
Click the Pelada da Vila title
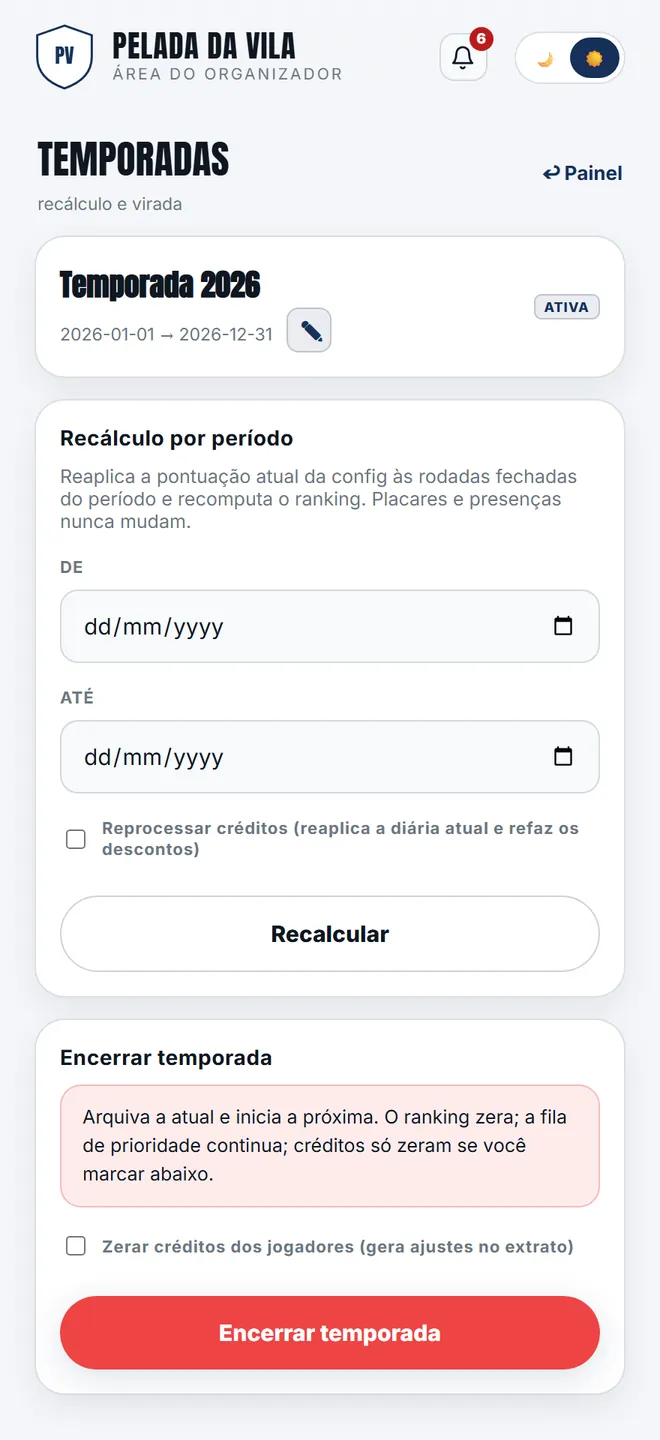(204, 46)
